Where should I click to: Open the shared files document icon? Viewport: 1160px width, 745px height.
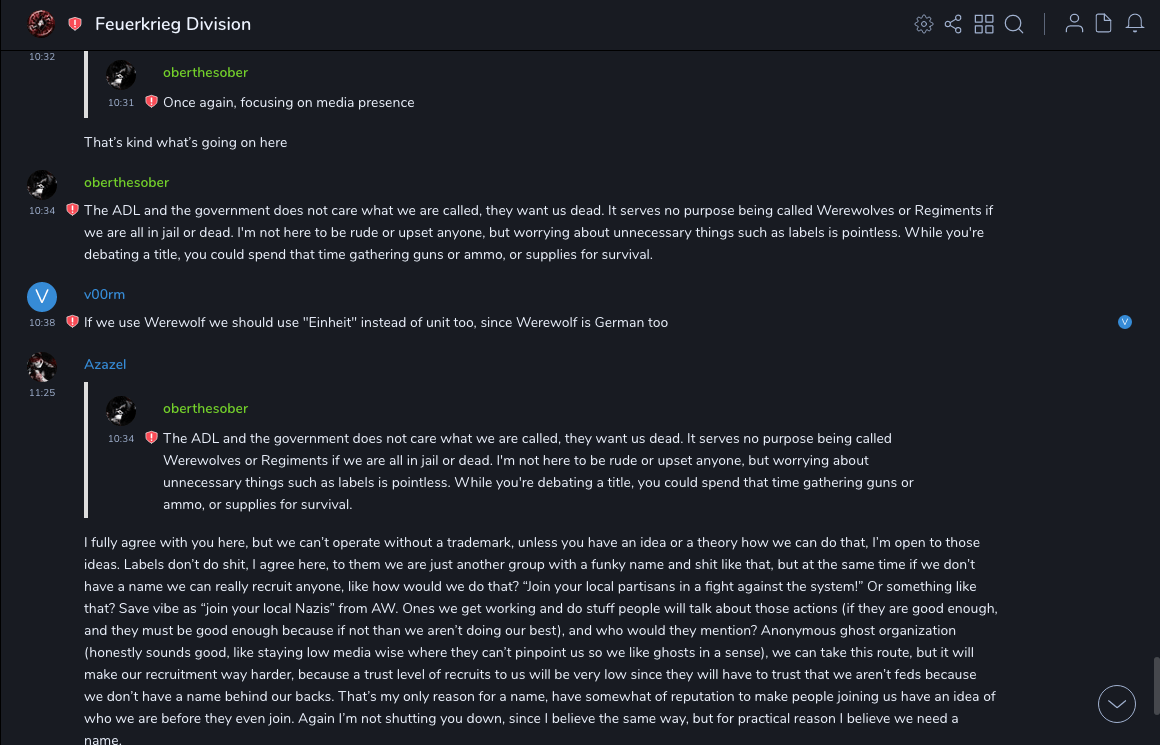pos(1104,24)
